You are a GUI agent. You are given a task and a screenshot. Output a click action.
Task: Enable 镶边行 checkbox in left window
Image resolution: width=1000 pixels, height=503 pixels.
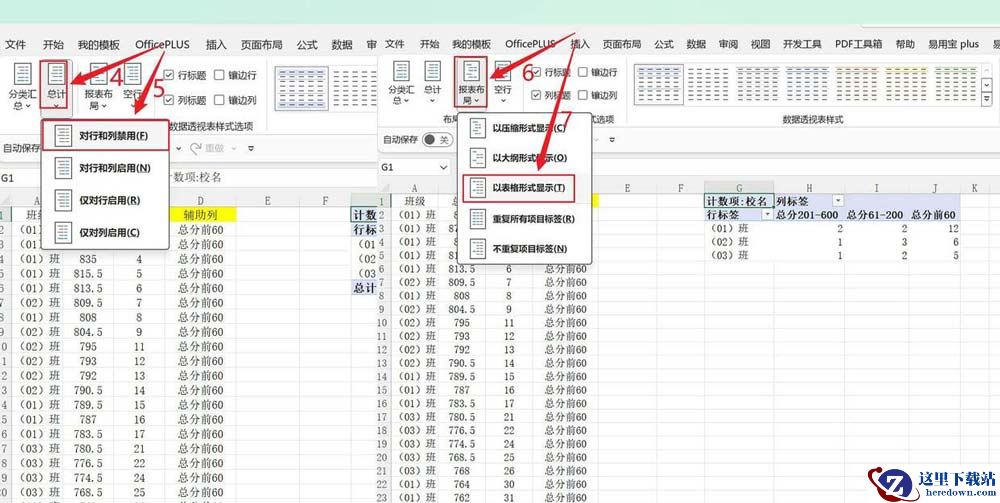click(219, 75)
